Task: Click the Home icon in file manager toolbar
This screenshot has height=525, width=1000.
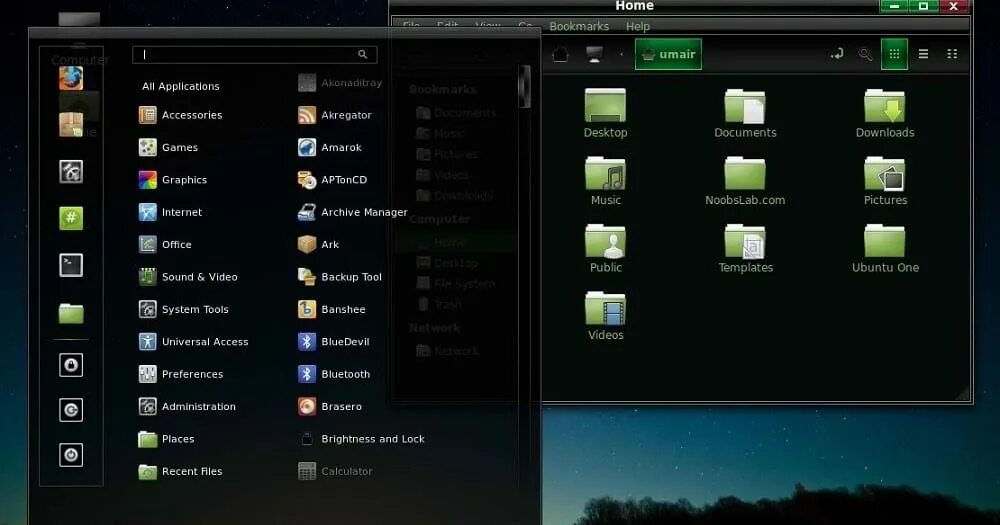Action: (x=560, y=54)
